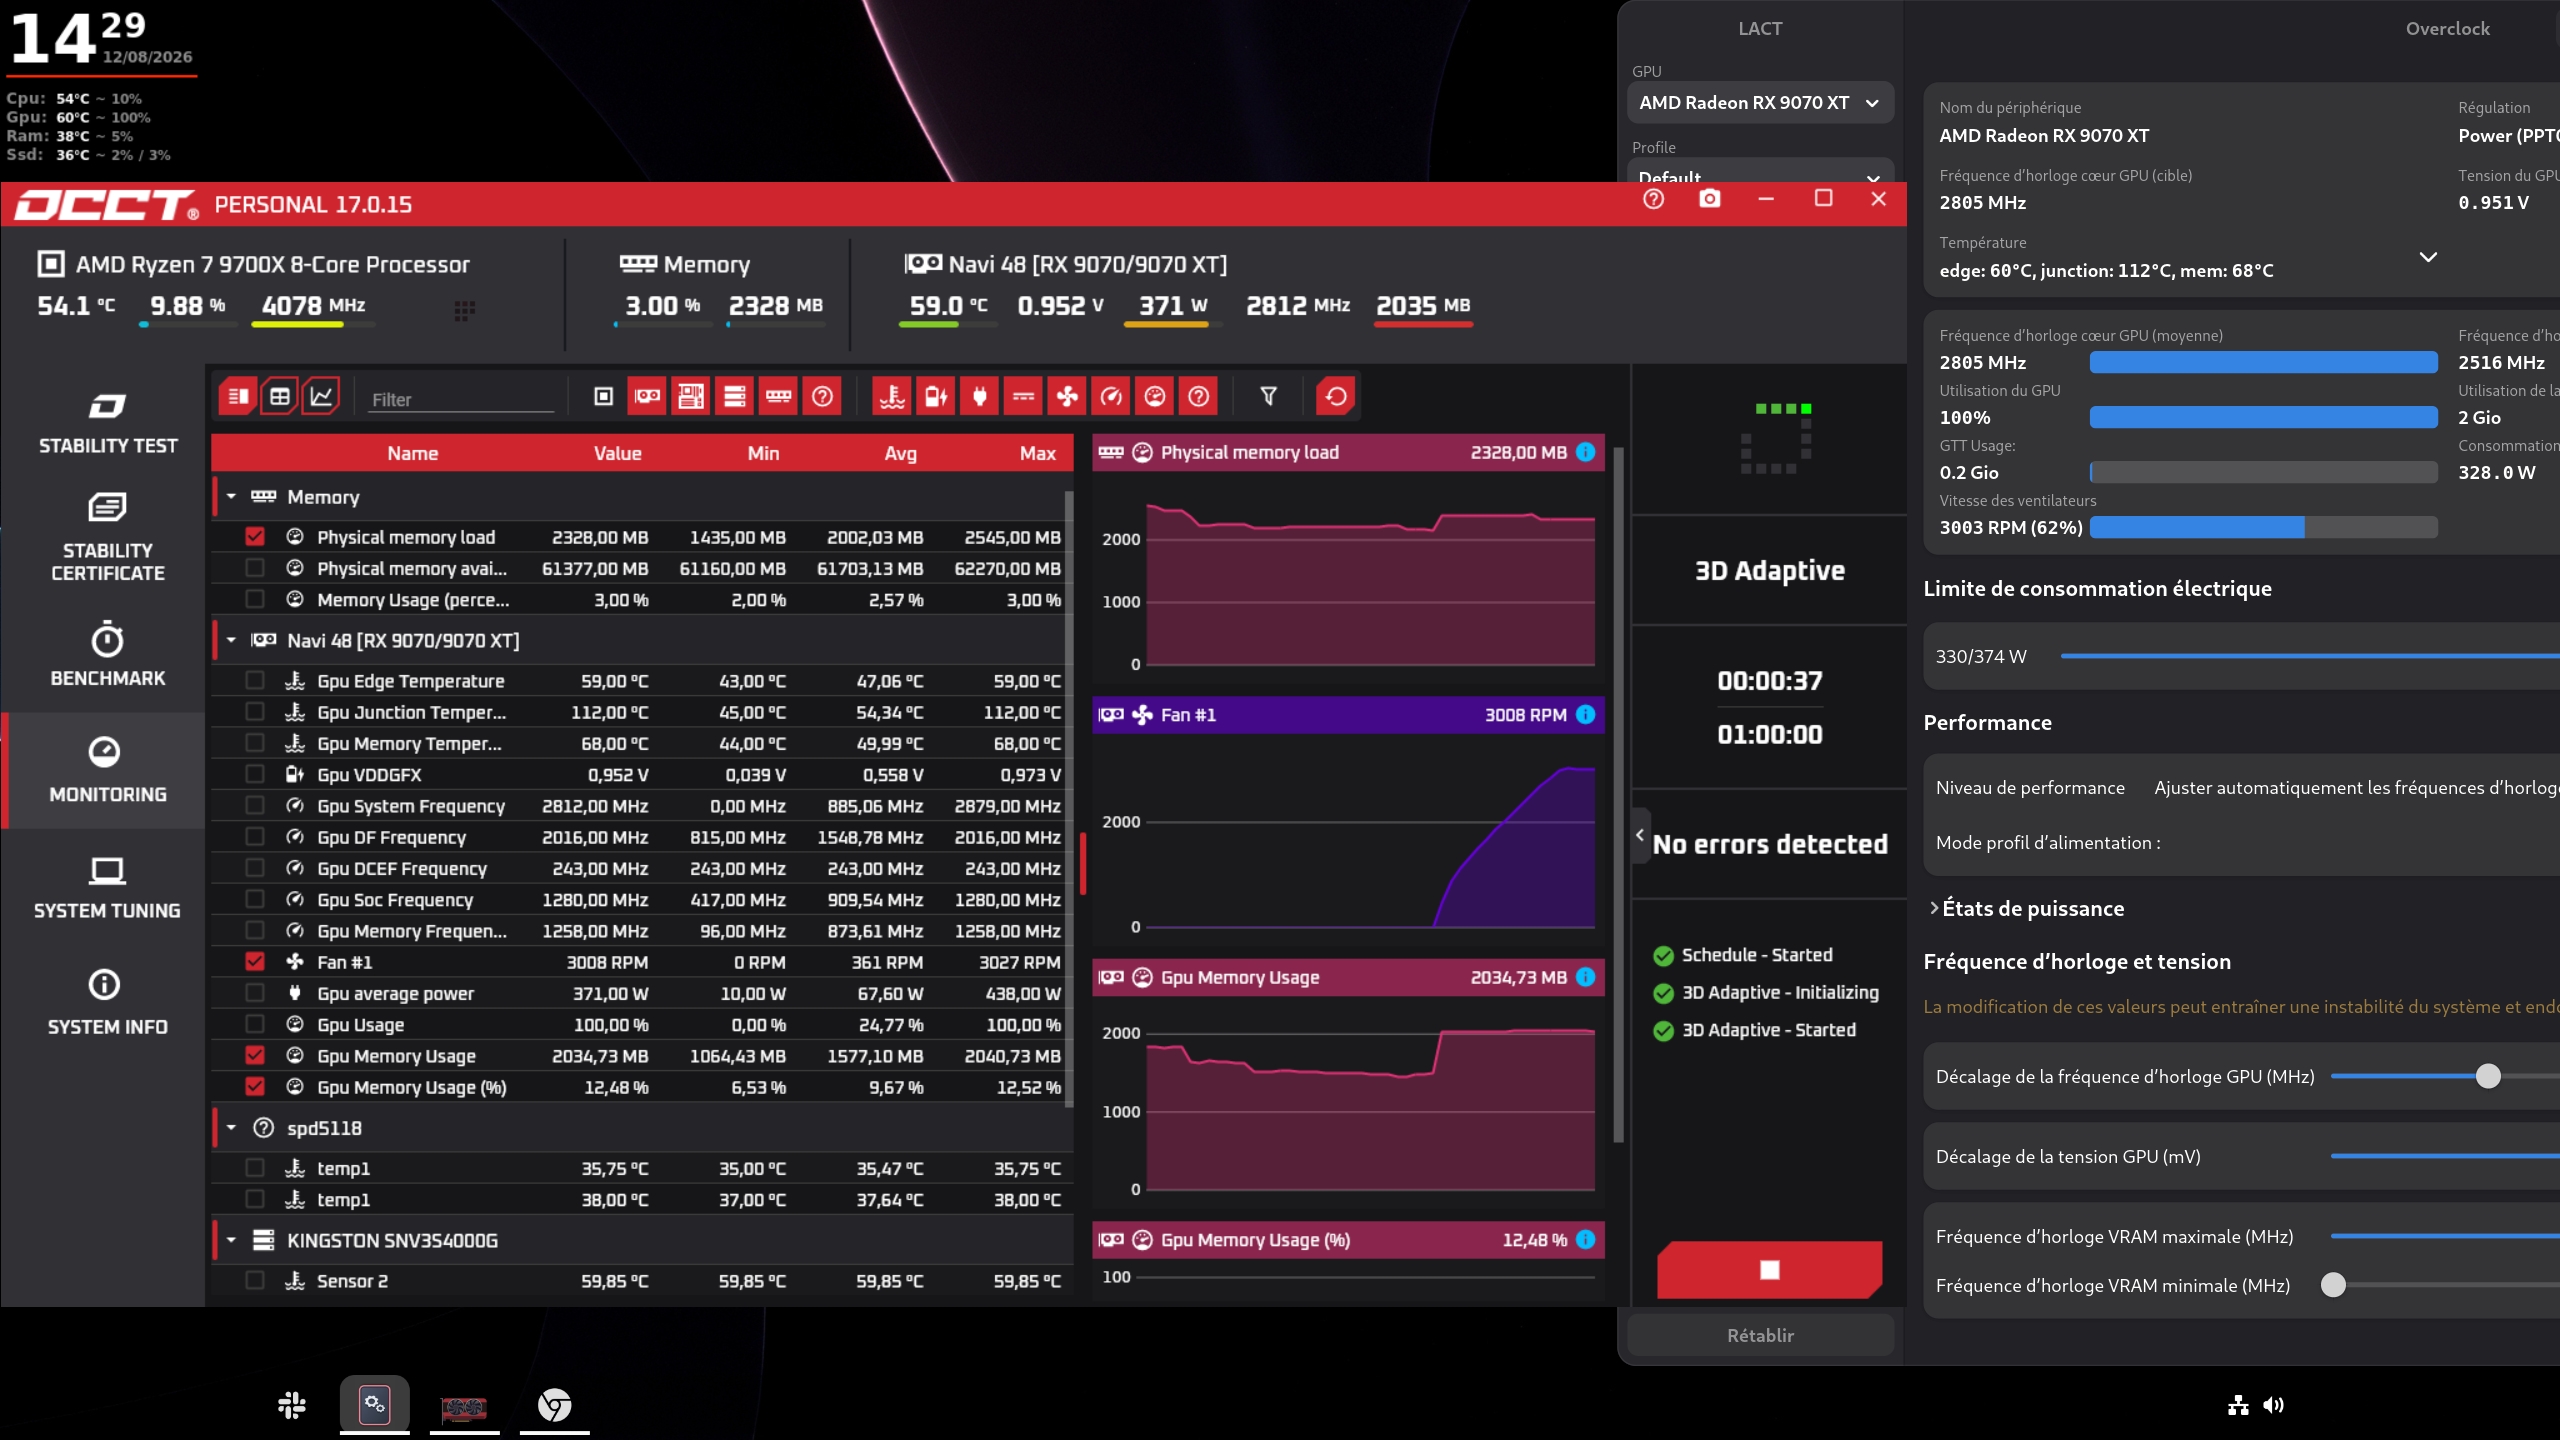Screen dimensions: 2560x1440
Task: Toggle the power plug sensor type filter
Action: tap(980, 397)
